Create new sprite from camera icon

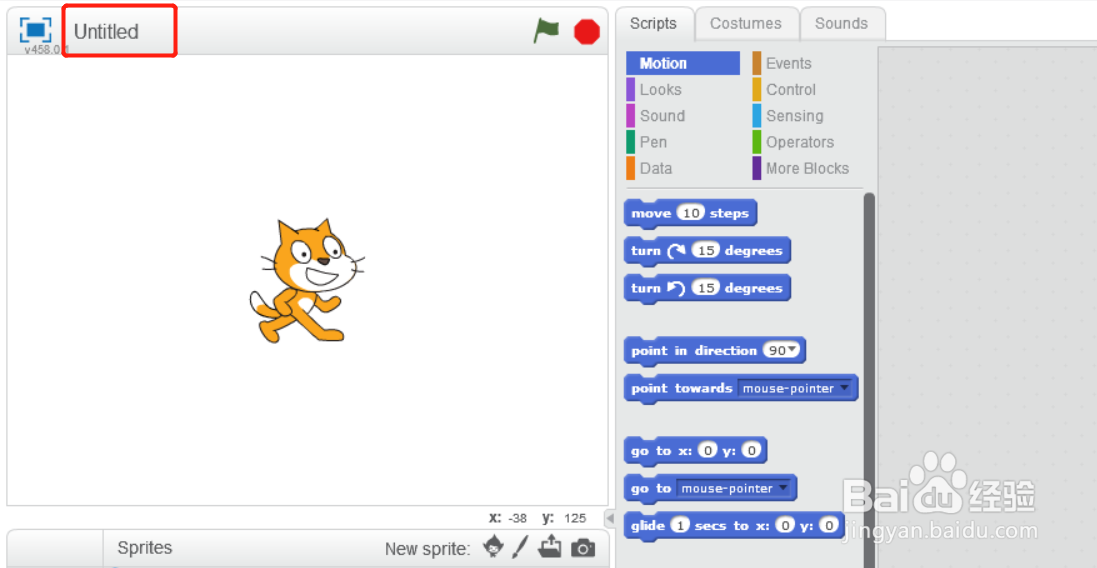click(x=583, y=548)
